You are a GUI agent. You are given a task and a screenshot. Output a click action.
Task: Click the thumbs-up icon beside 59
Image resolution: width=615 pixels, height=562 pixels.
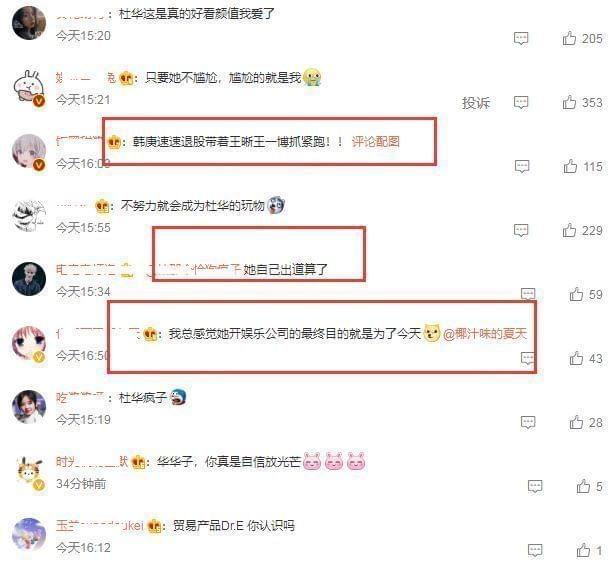pos(576,294)
